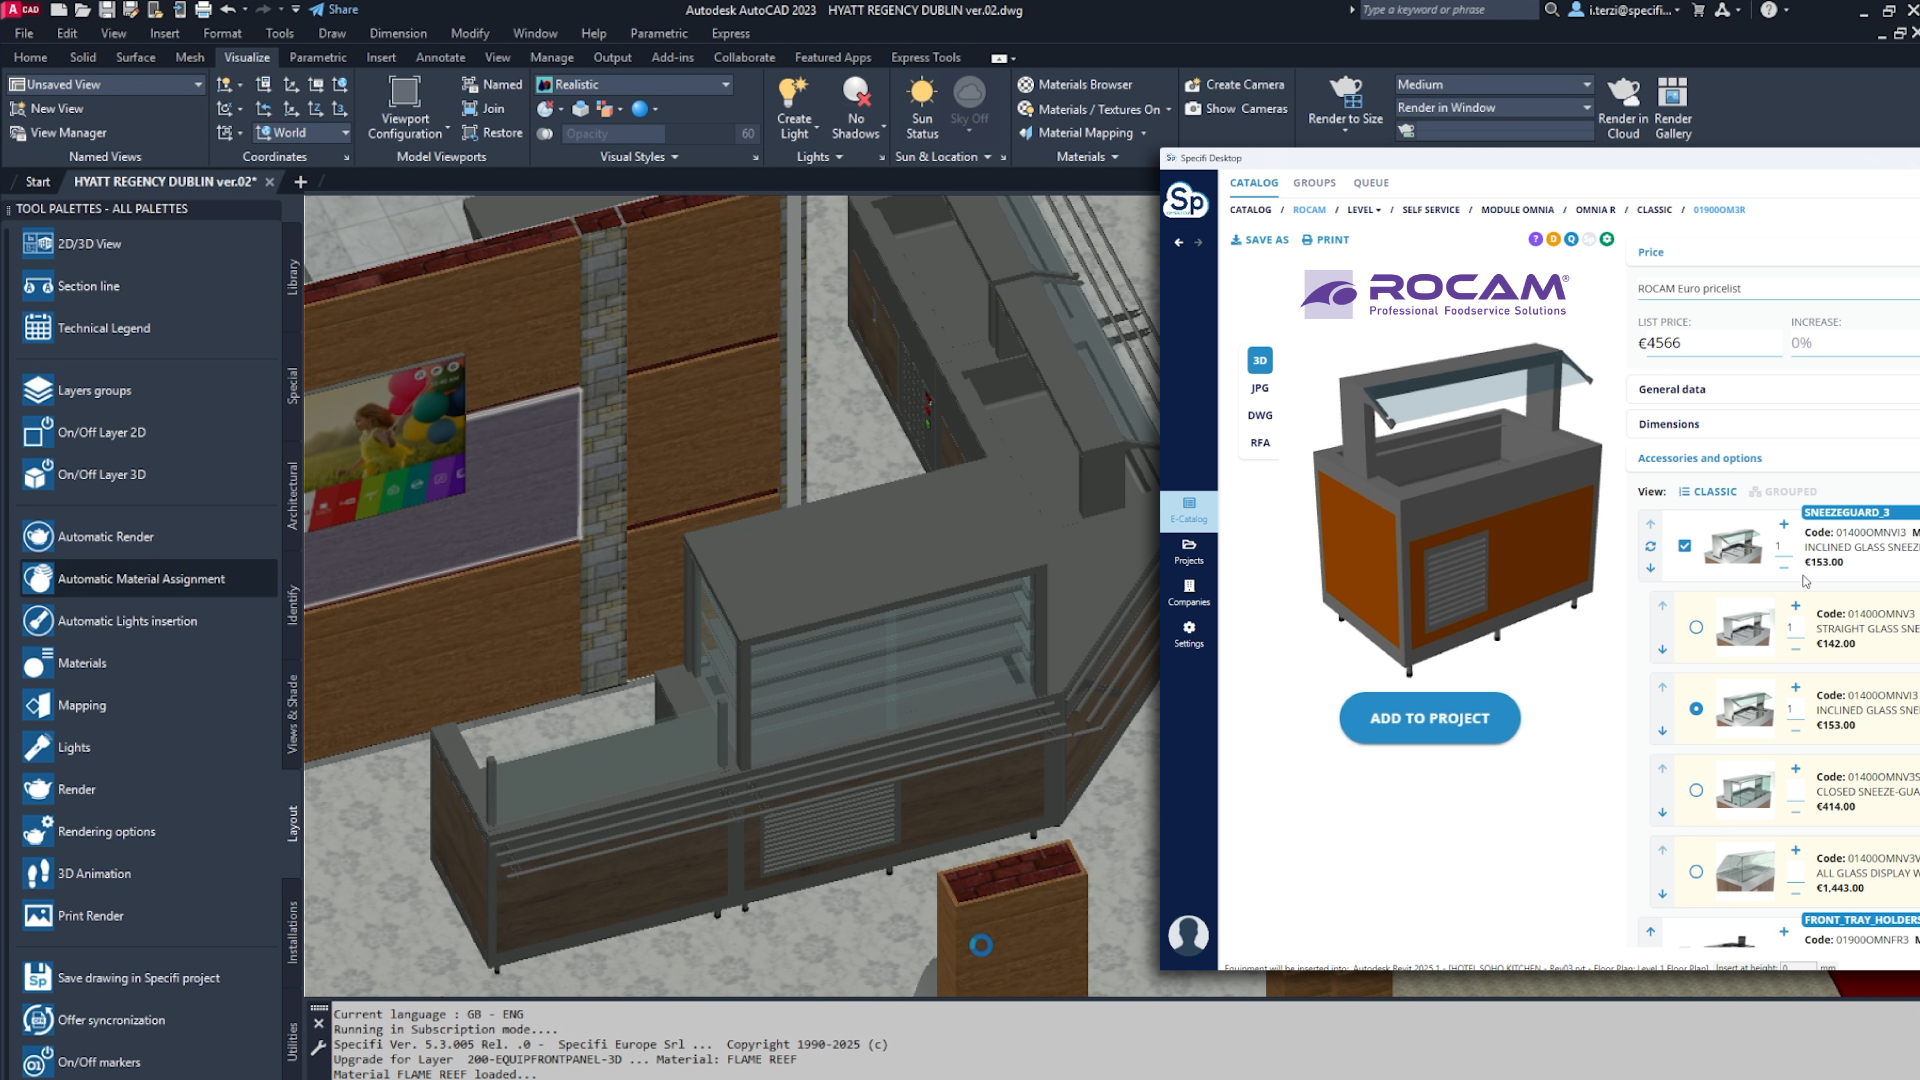Select All Glass Display €1,443.00 radio
The image size is (1920, 1080).
coord(1696,871)
